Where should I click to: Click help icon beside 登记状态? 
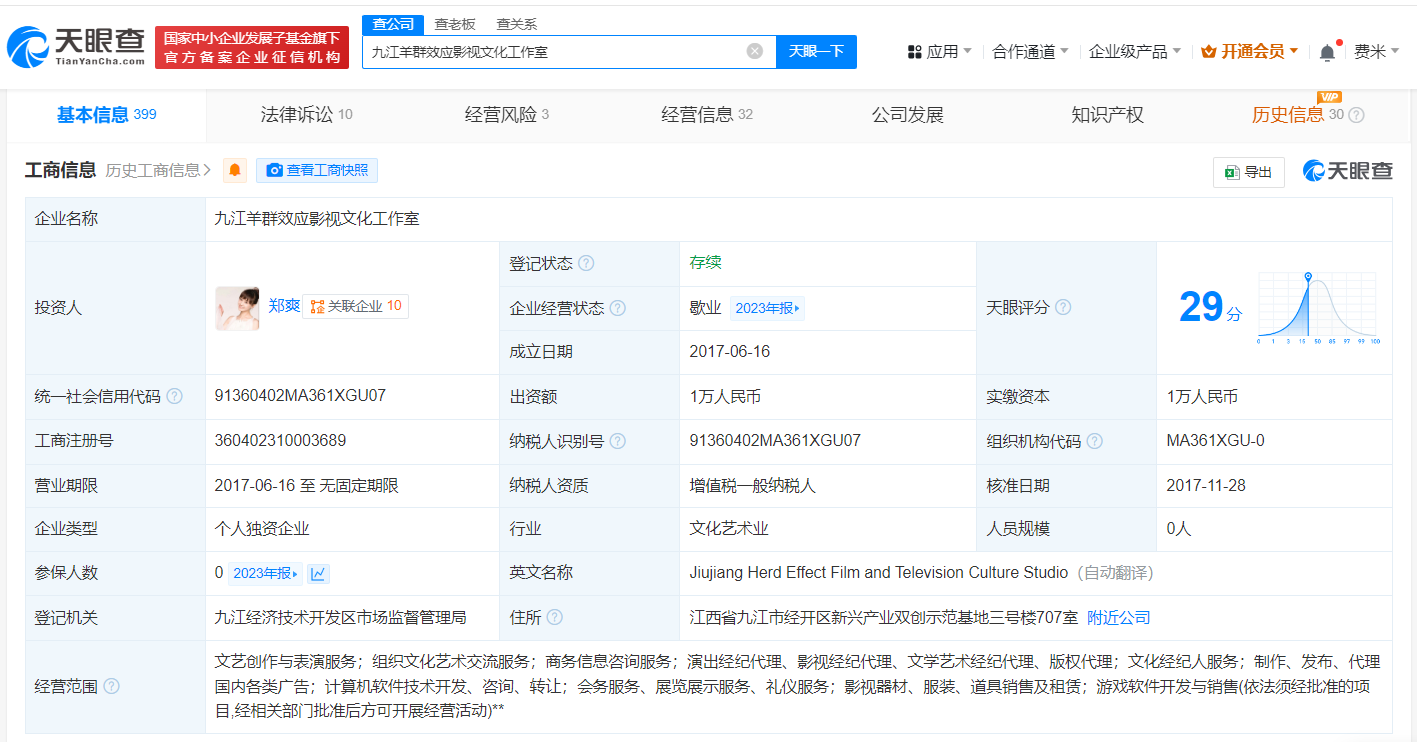586,264
